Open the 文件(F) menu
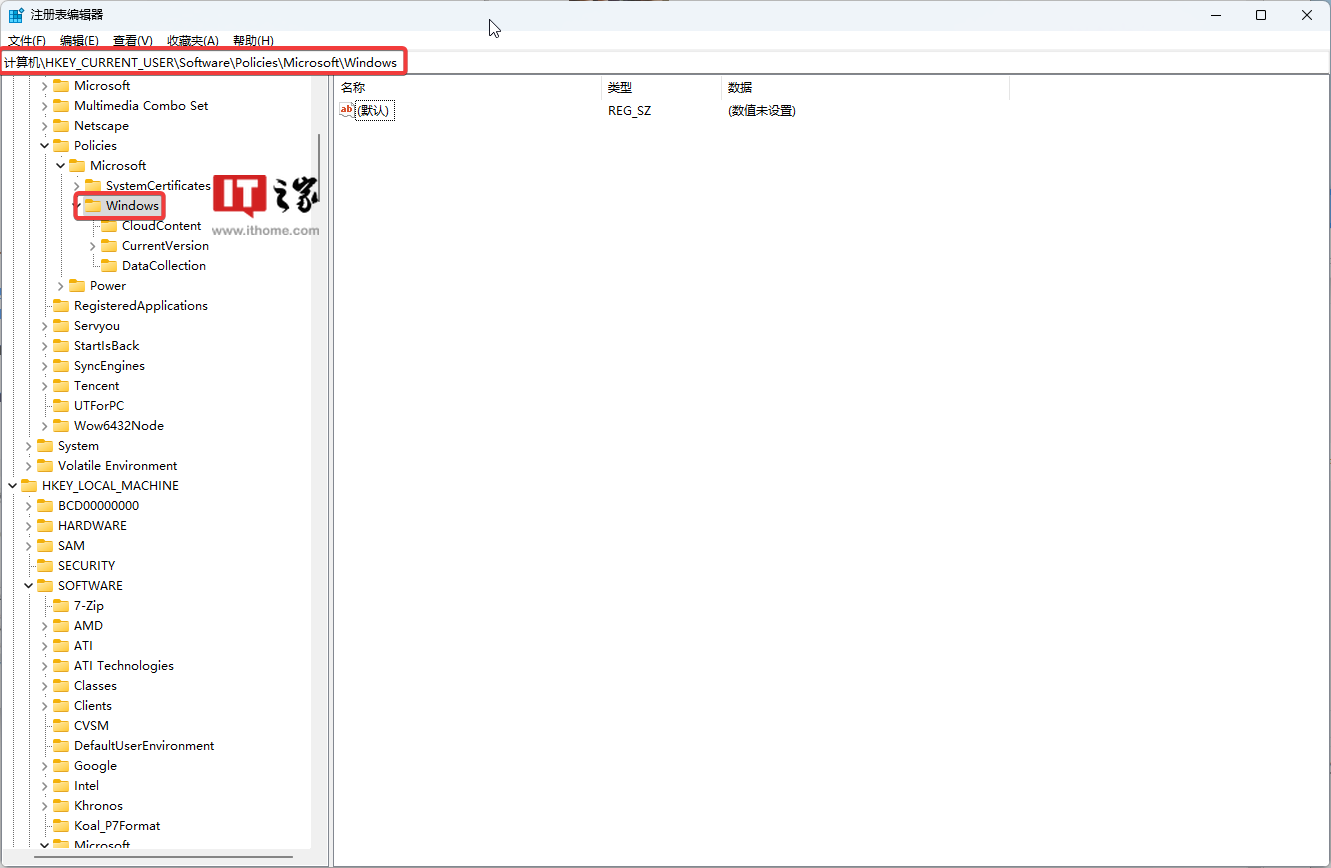 (27, 41)
